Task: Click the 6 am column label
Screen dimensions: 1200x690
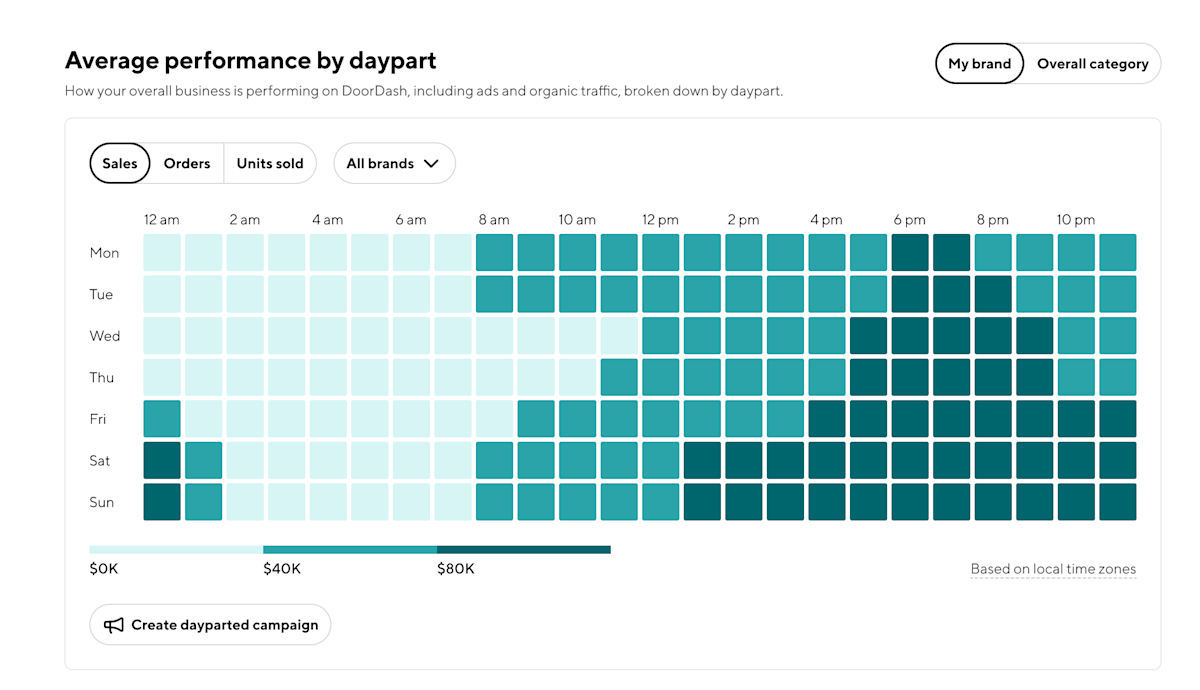Action: coord(410,220)
